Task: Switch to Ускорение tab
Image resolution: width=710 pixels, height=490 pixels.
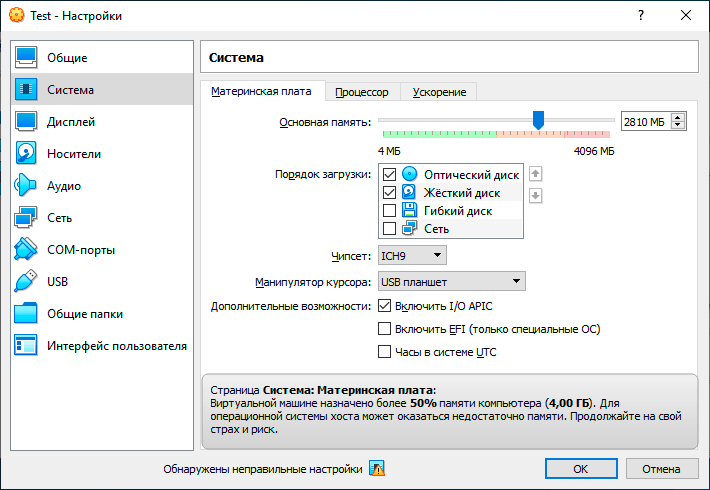Action: 439,92
